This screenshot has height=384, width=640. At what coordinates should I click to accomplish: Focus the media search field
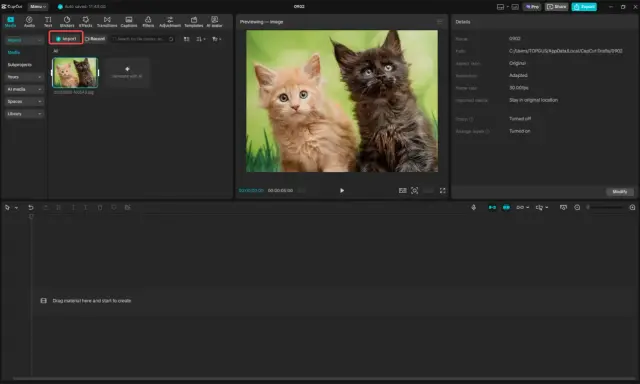[x=142, y=39]
